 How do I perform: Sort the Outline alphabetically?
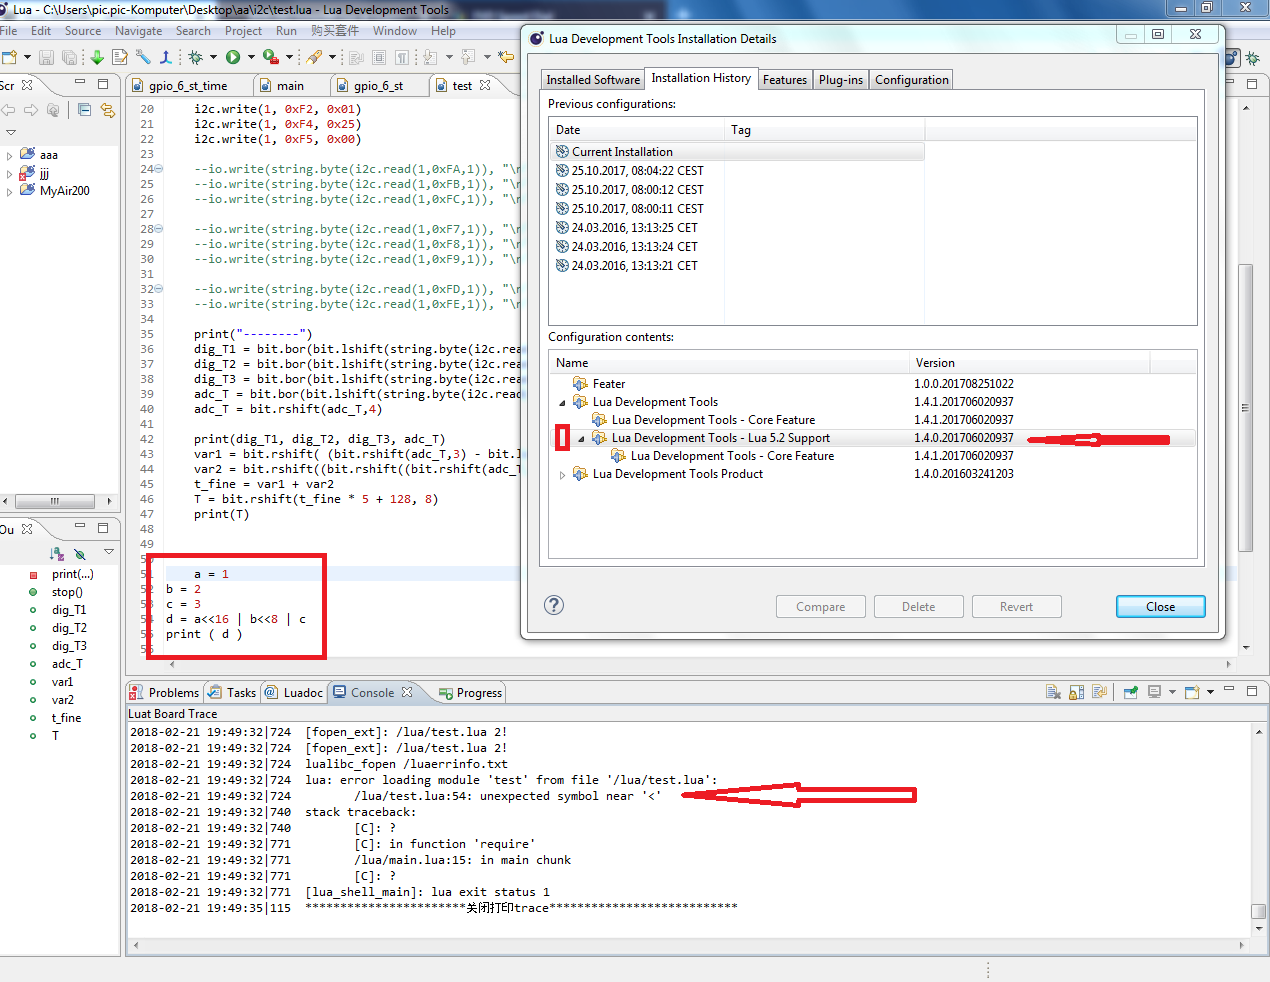coord(57,553)
